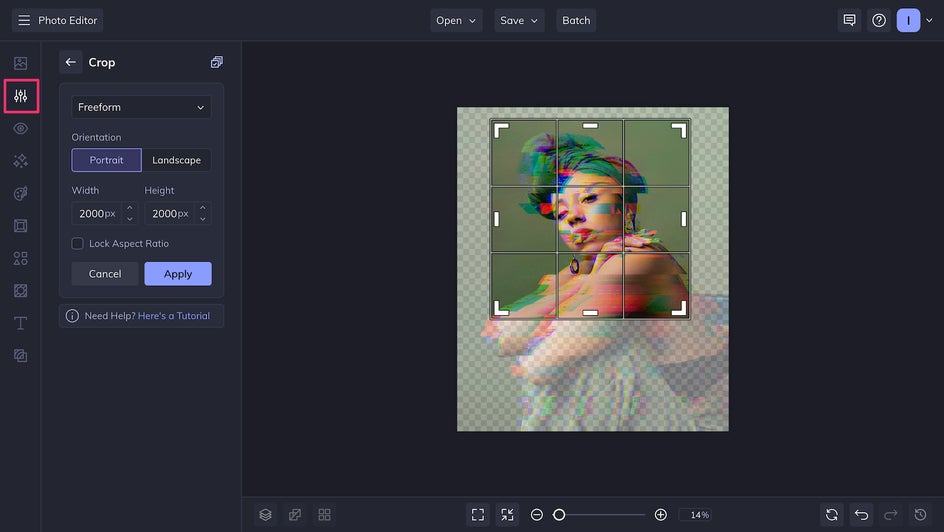The width and height of the screenshot is (944, 532).
Task: Click the top-edge crop handle
Action: 591,126
